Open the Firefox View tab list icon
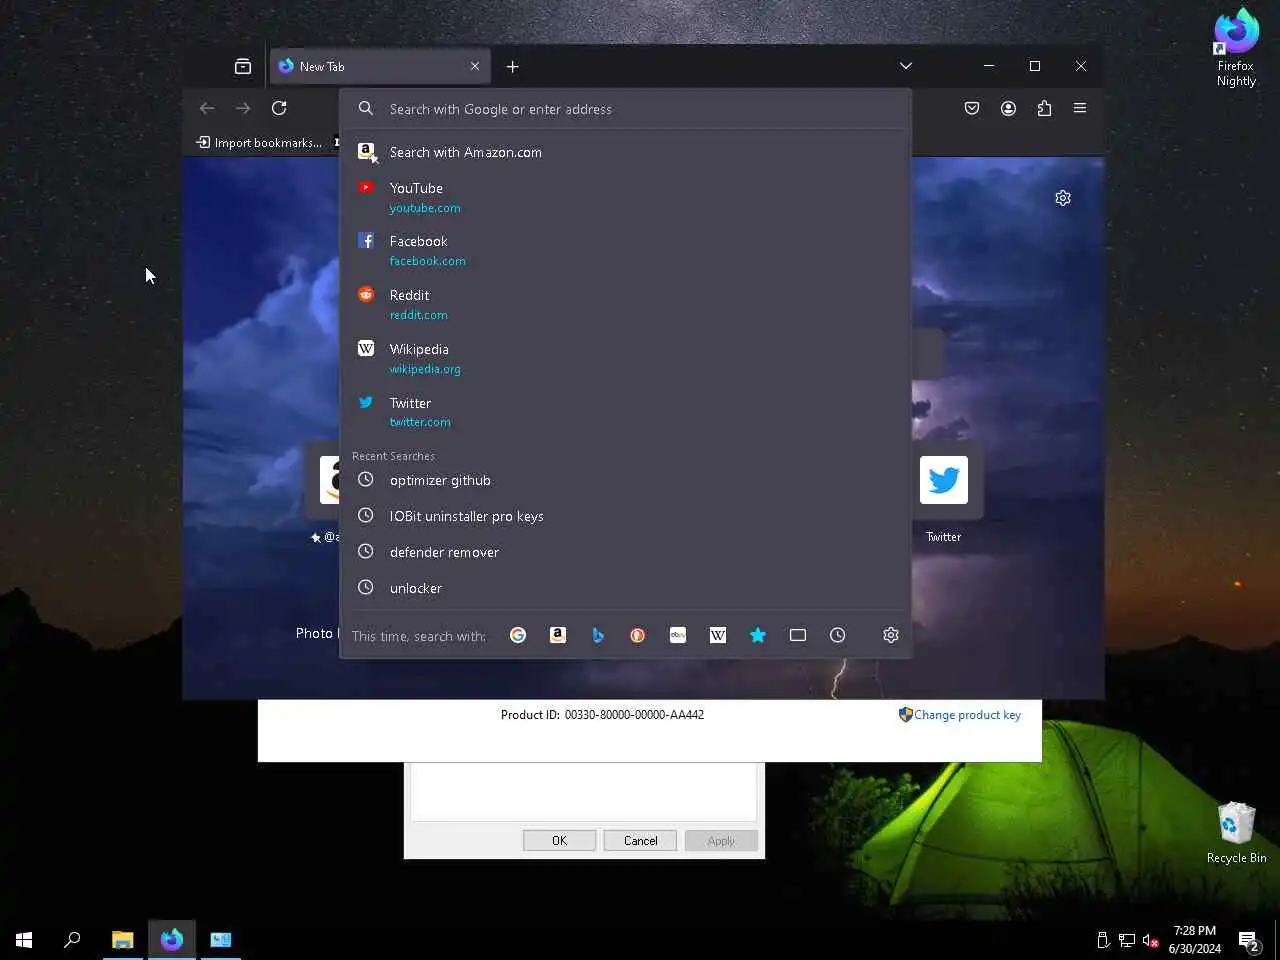 coord(243,66)
